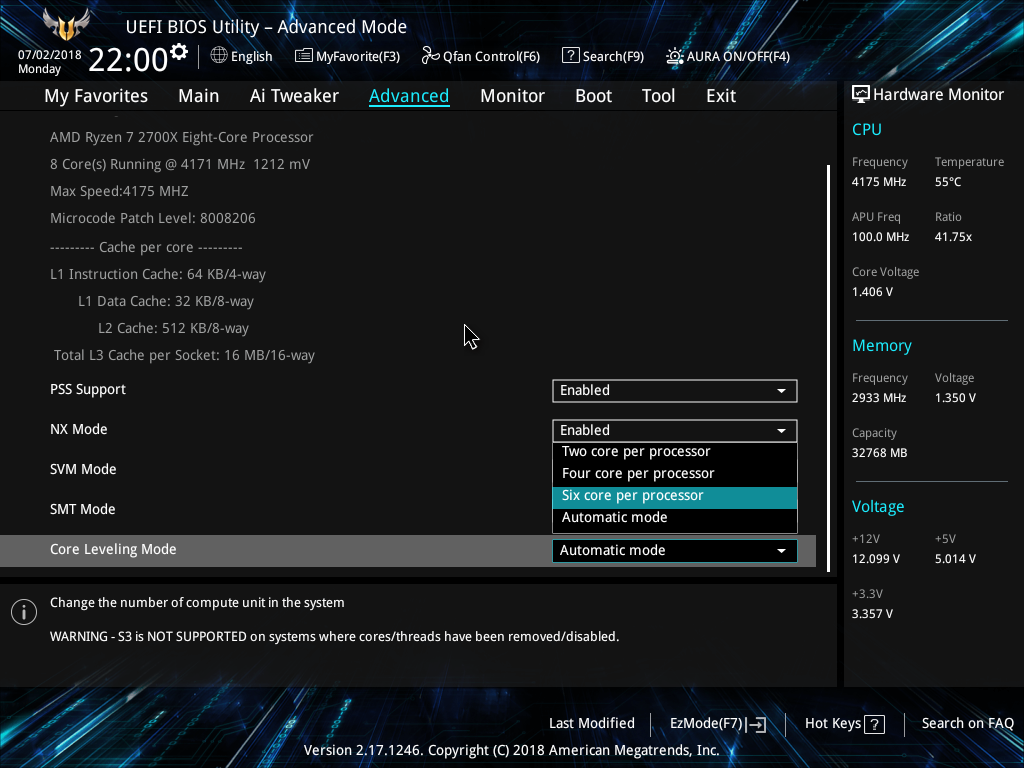Select the SMT Mode setting label
1024x768 pixels.
coord(82,509)
